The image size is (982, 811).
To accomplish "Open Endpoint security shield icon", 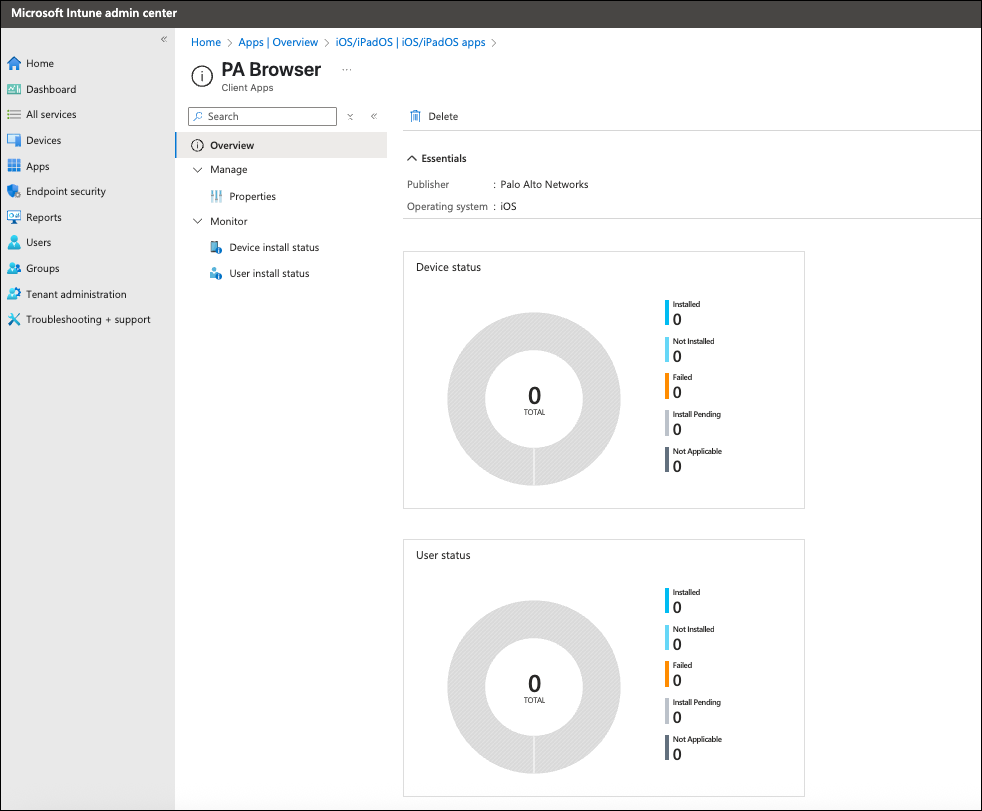I will (14, 191).
